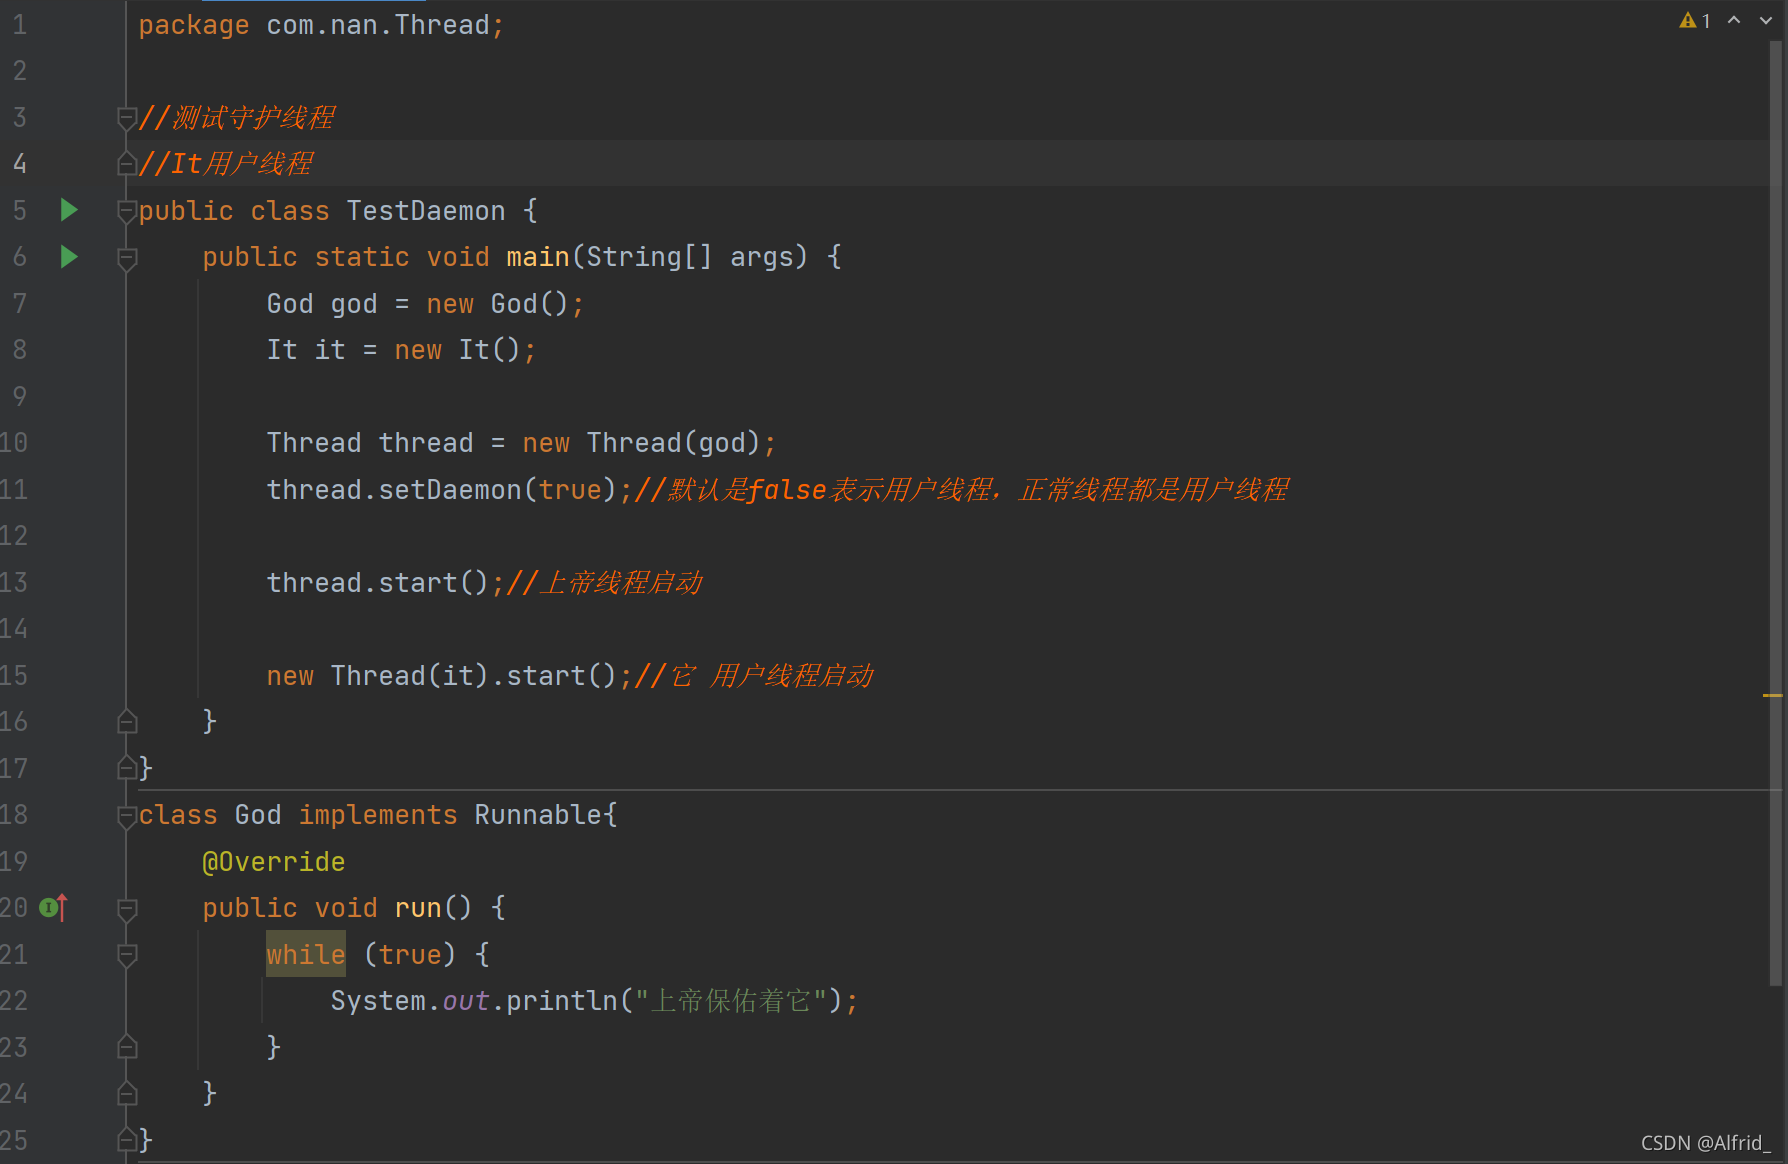
Task: Click the 'com.nan.Thread' package name
Action: click(x=378, y=25)
